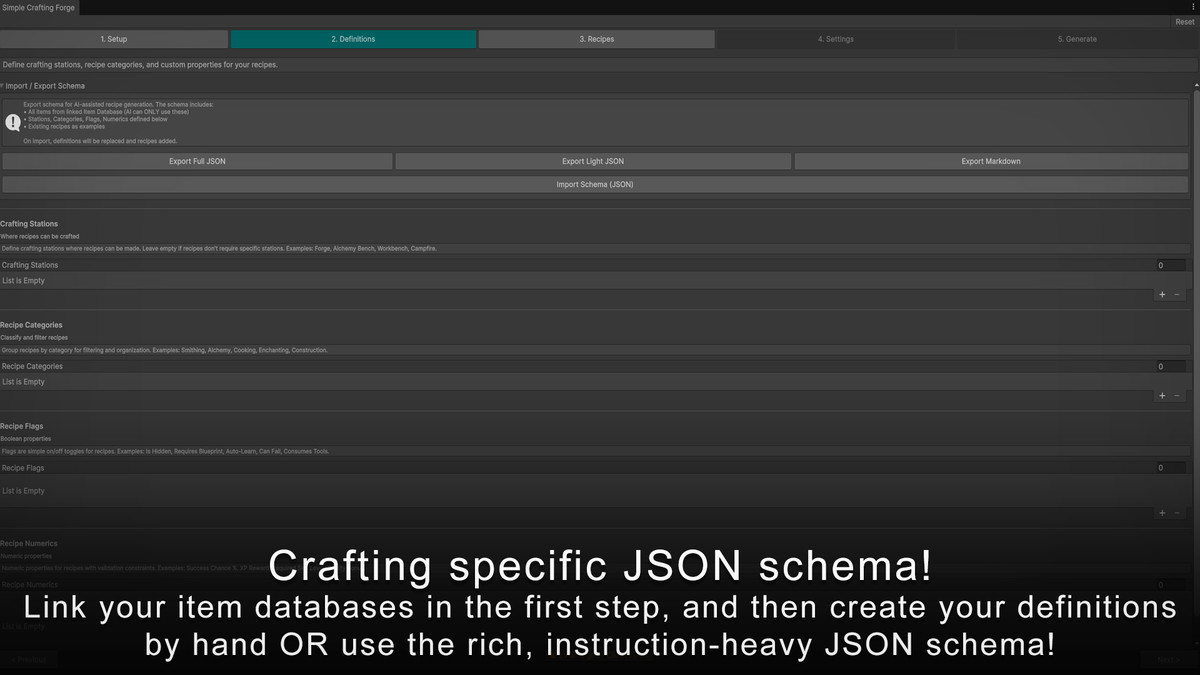
Task: Open the 4. Settings tab
Action: click(836, 39)
